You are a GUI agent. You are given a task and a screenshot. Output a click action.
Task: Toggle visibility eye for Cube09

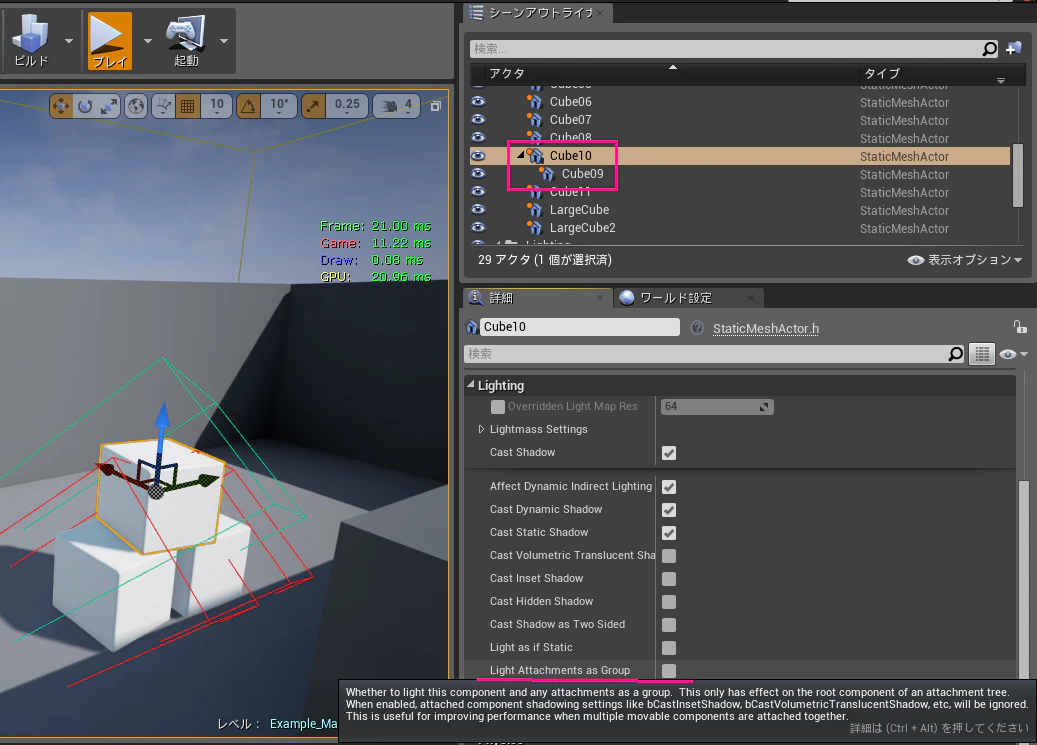(x=477, y=173)
